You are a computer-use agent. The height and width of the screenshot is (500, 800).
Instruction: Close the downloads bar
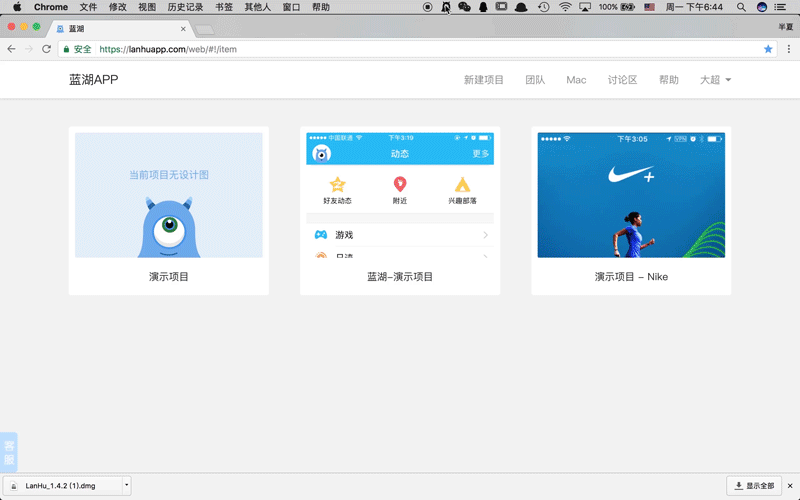coord(790,486)
